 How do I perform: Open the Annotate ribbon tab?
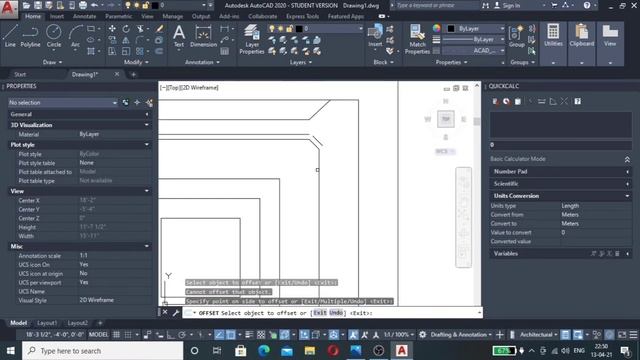click(x=84, y=16)
